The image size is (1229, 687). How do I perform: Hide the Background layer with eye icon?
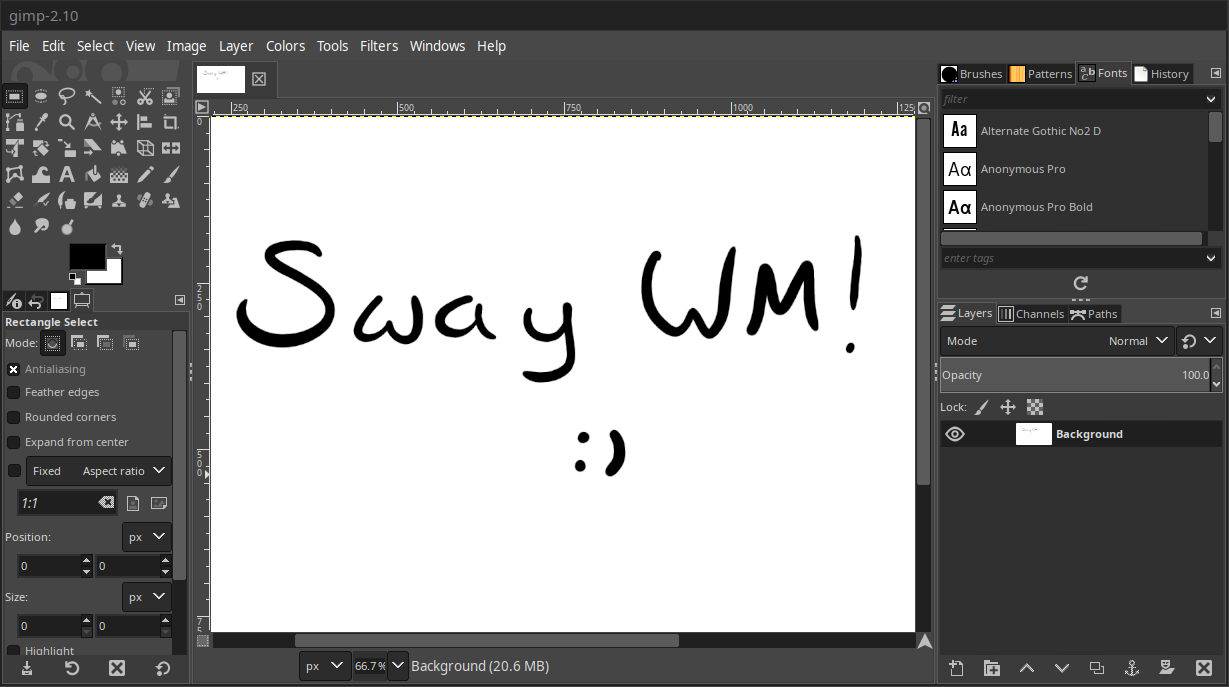955,434
